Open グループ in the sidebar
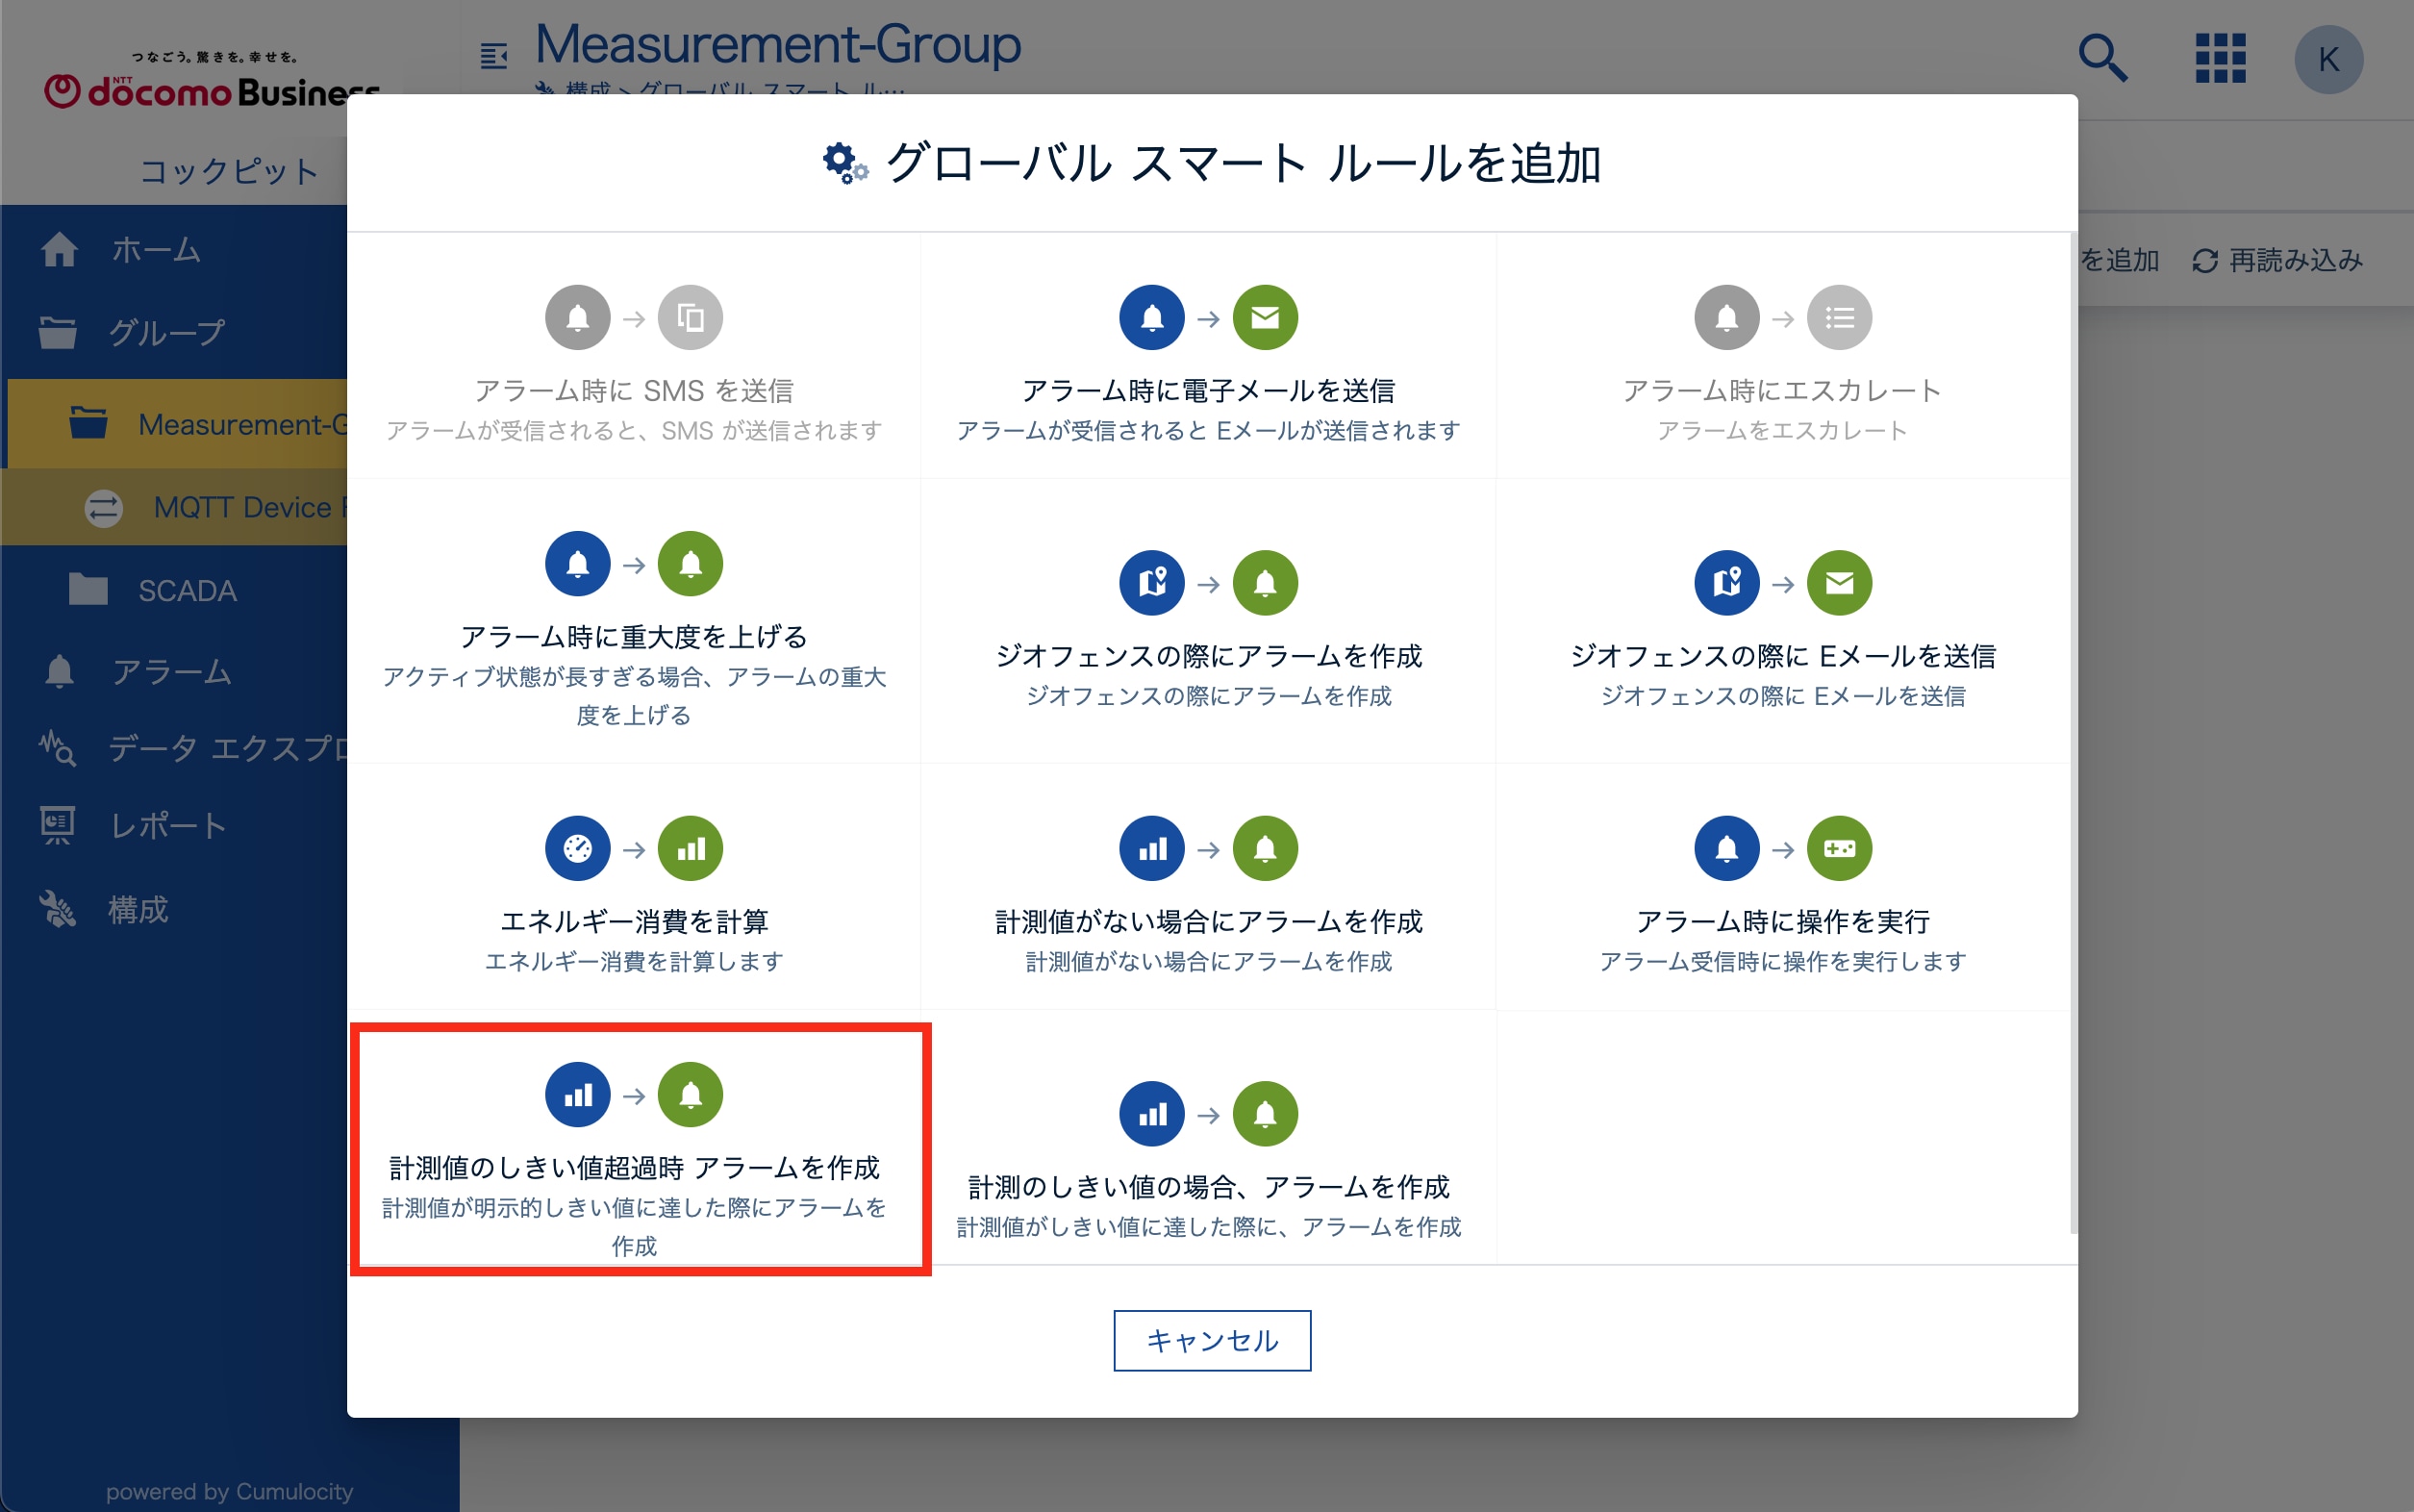2414x1512 pixels. [166, 332]
